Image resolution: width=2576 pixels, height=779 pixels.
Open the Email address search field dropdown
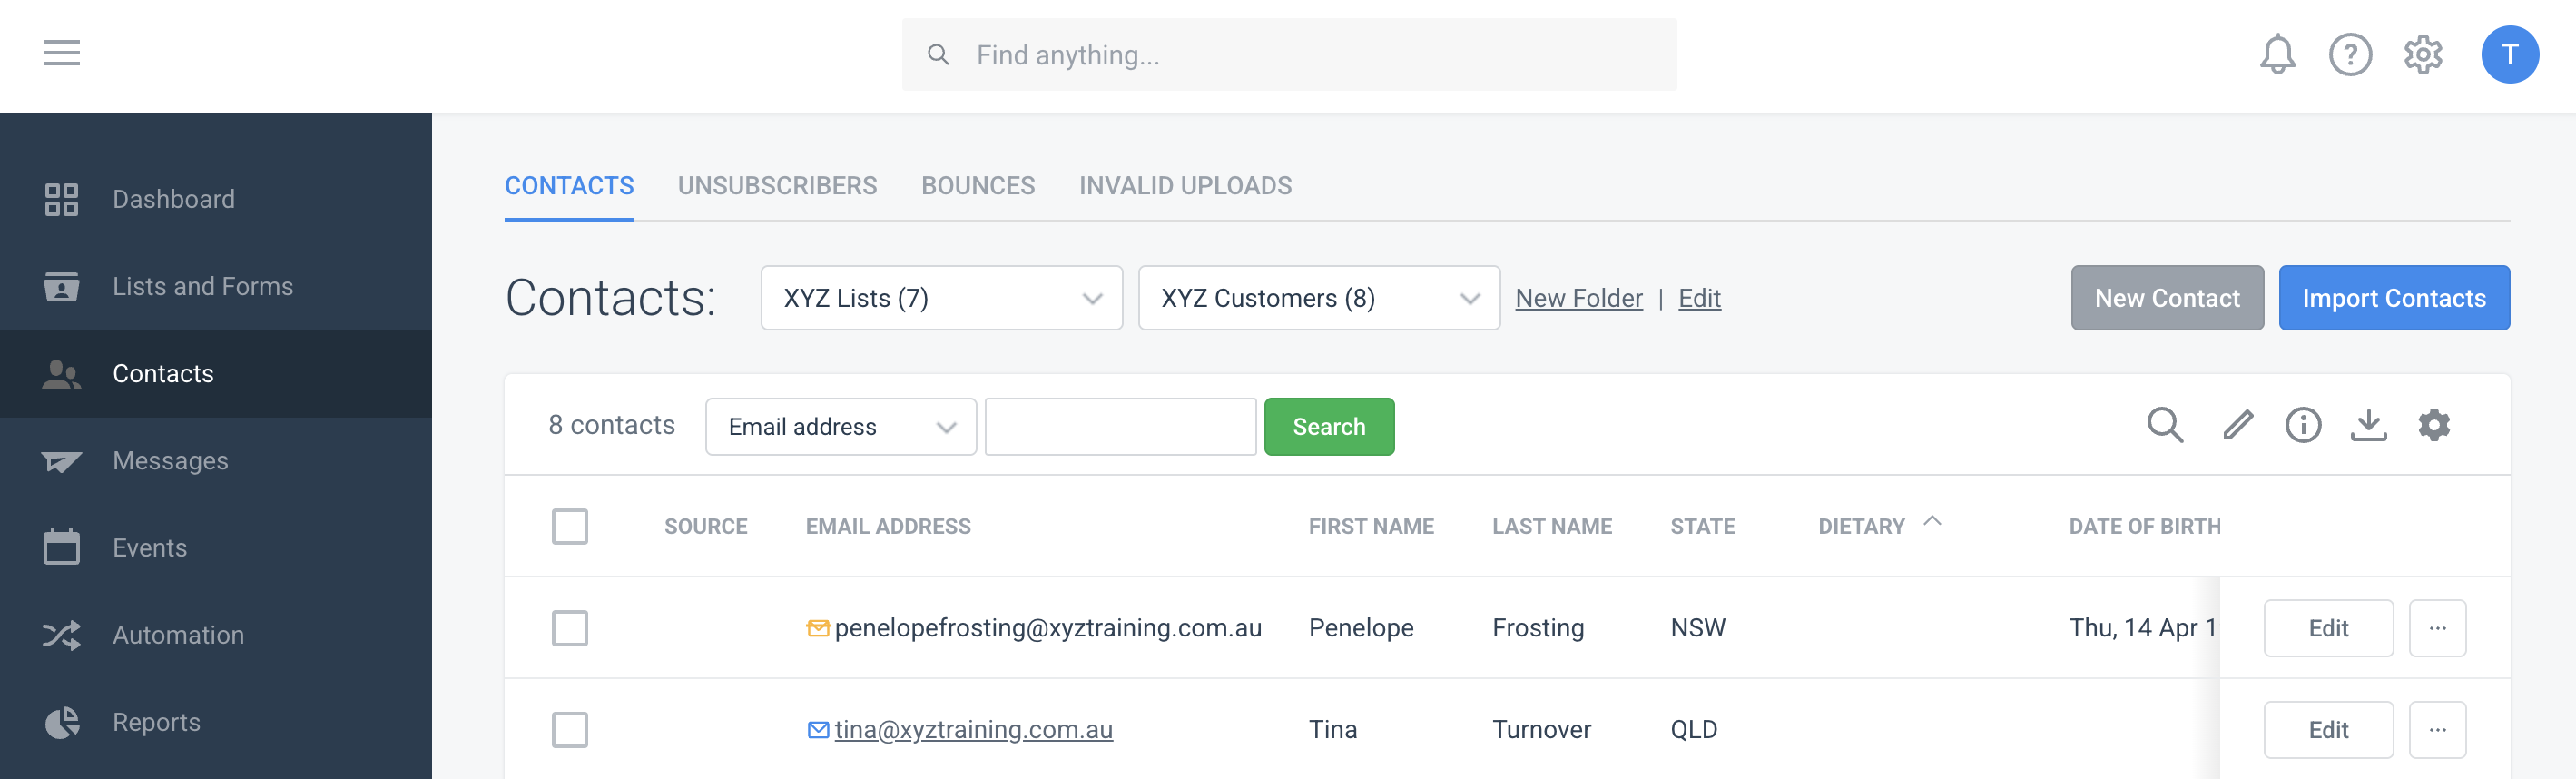point(840,427)
